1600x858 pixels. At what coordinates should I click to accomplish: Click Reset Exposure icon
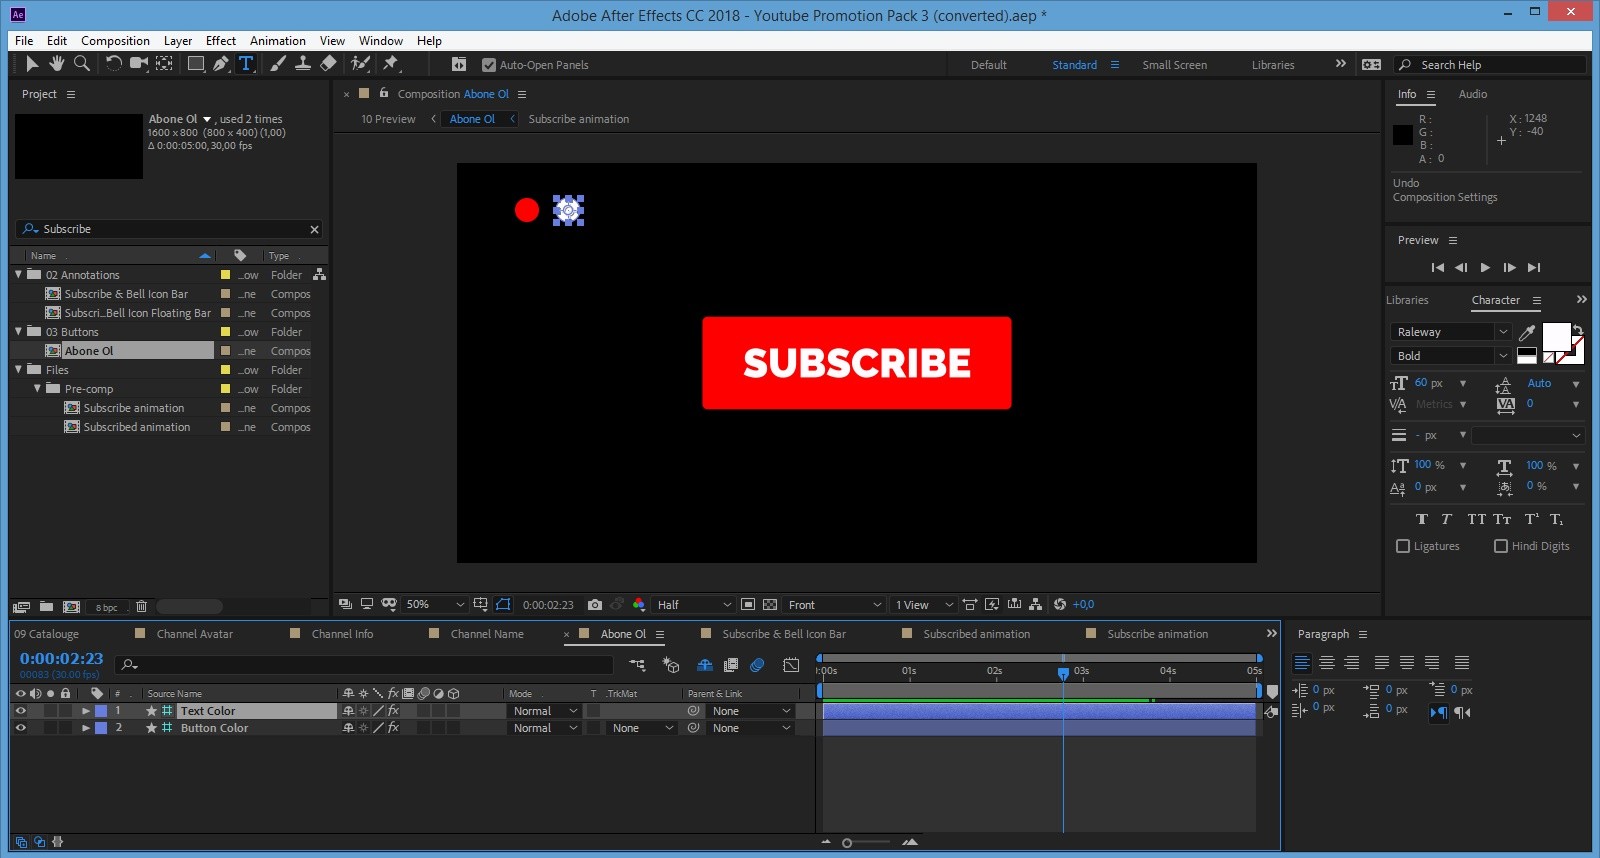tap(1060, 604)
